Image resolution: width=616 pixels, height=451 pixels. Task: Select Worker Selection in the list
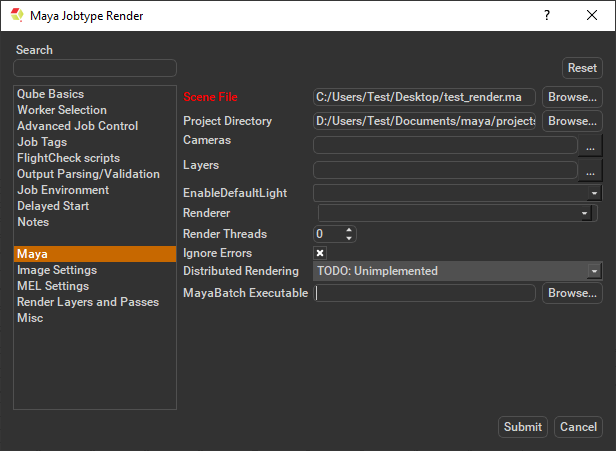click(x=62, y=110)
